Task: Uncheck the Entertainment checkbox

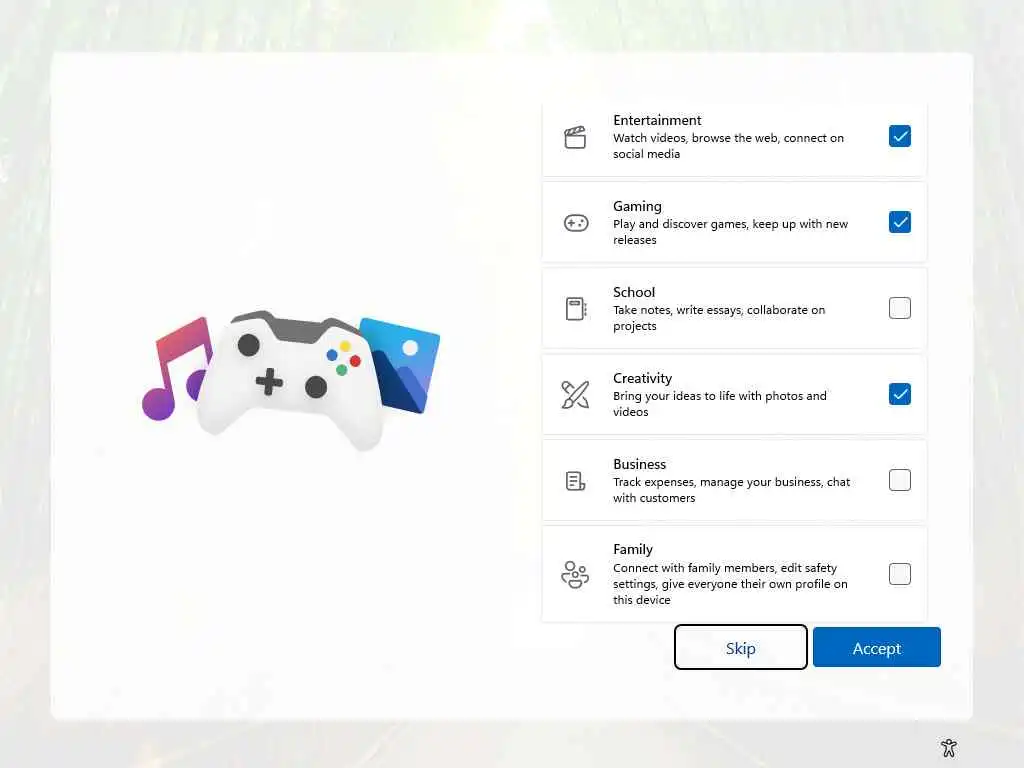Action: [899, 136]
